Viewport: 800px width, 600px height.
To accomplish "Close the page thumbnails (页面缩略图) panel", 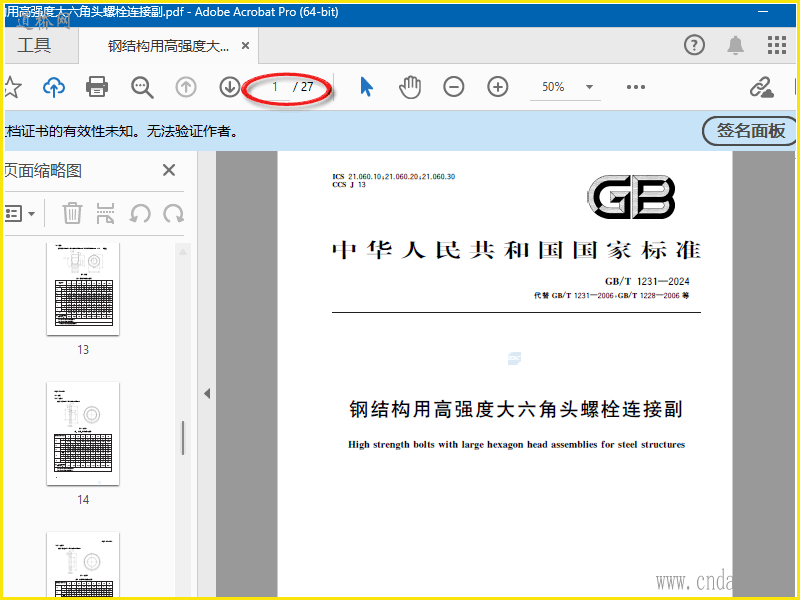I will click(x=169, y=170).
